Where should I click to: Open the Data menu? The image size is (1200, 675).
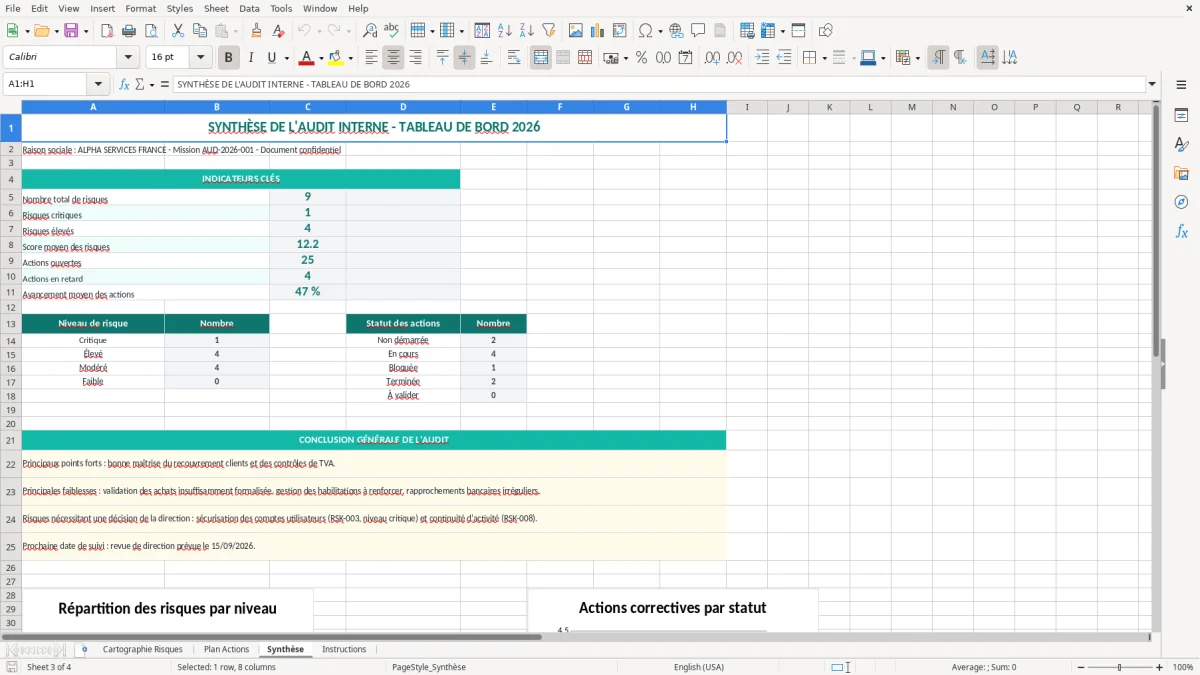[x=249, y=8]
